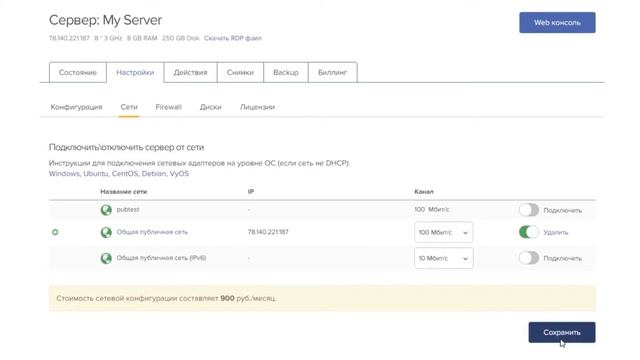
Task: Click the Подключить label for pubtest
Action: [562, 210]
